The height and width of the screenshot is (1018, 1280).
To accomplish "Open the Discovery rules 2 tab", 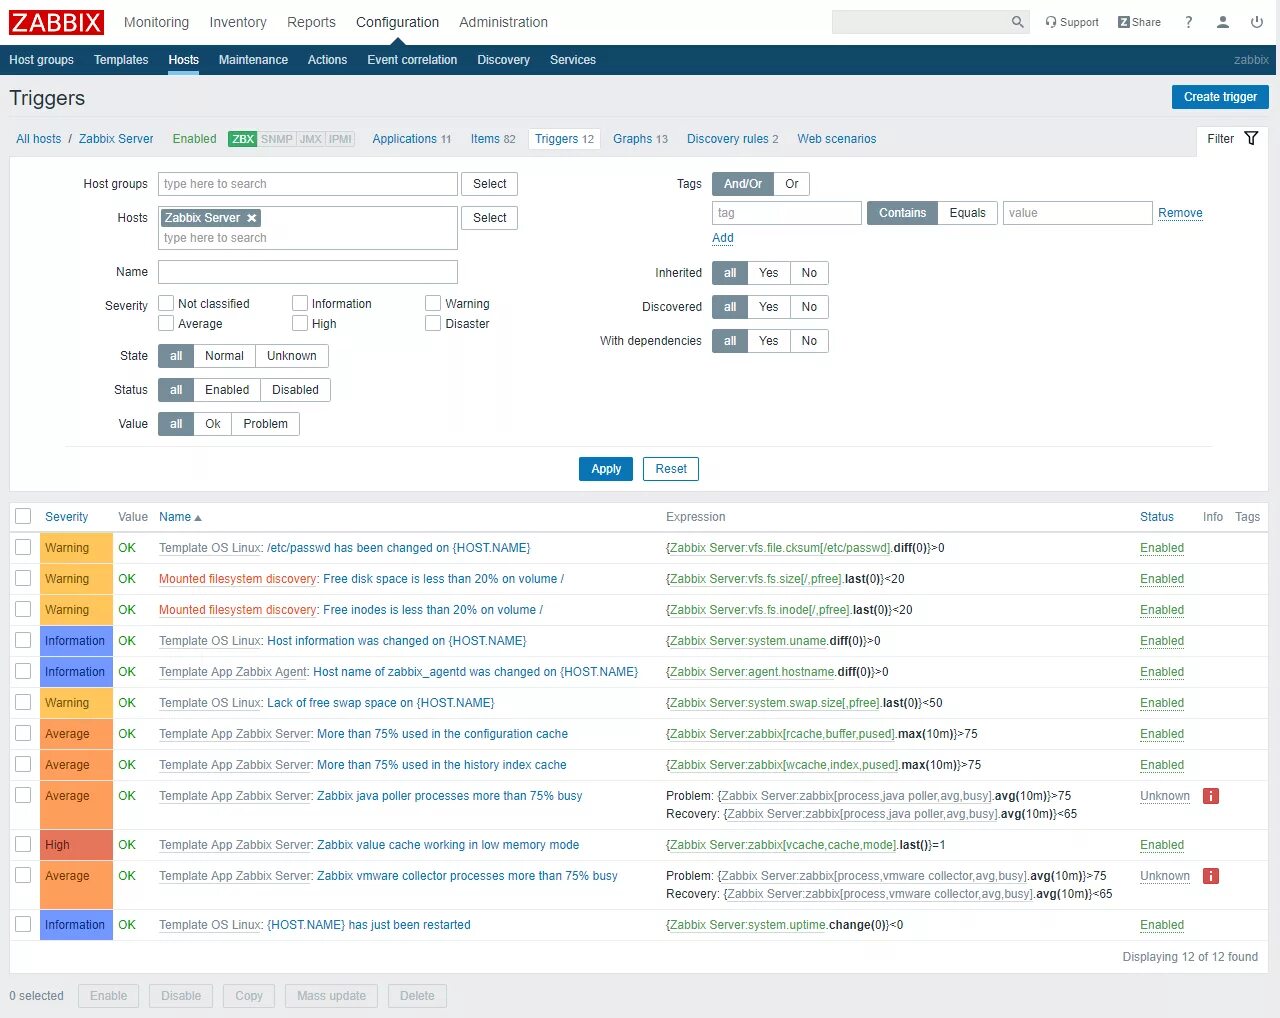I will 732,139.
